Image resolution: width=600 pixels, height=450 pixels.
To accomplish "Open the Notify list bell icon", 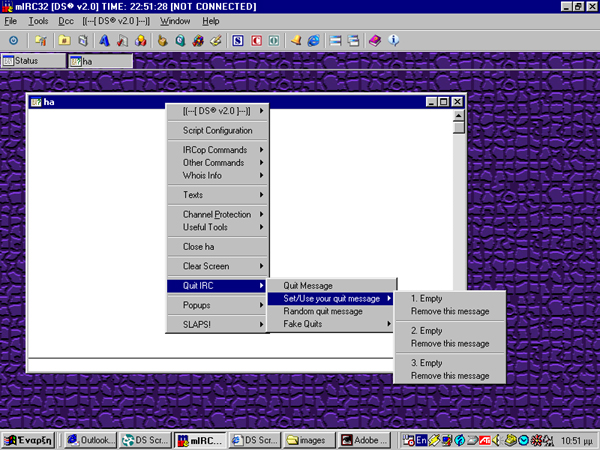I will click(295, 40).
